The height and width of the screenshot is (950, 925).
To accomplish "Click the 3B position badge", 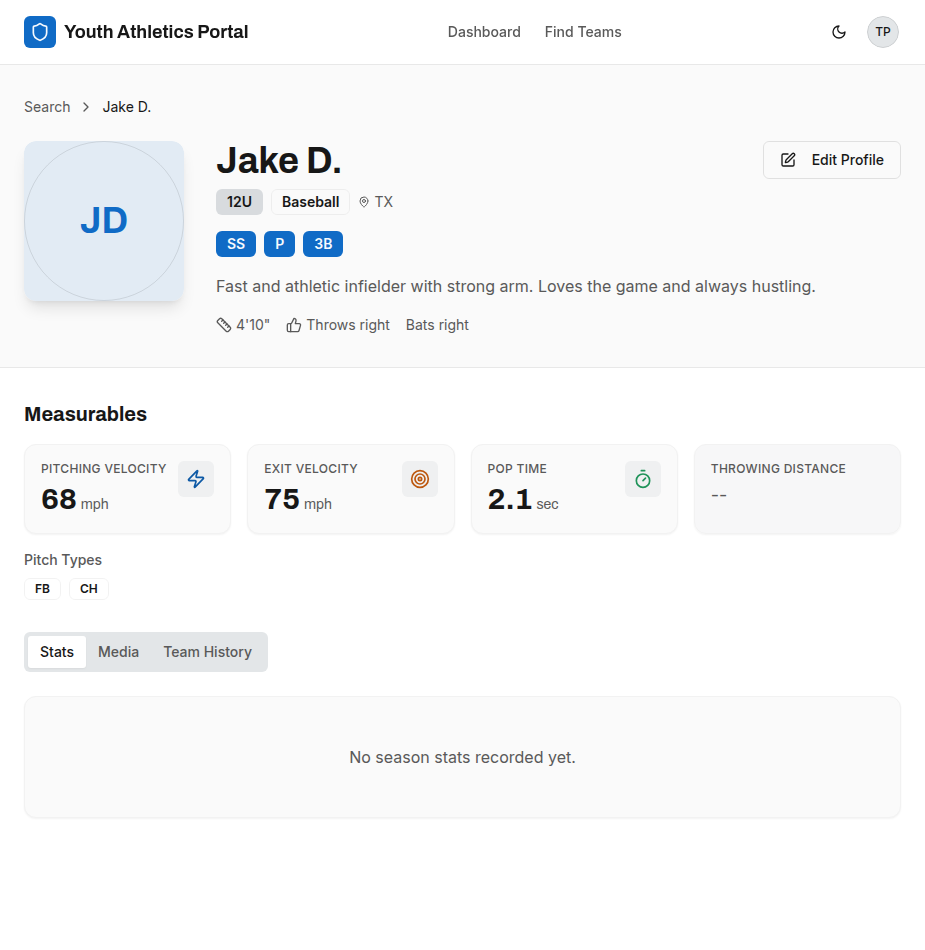I will (323, 244).
